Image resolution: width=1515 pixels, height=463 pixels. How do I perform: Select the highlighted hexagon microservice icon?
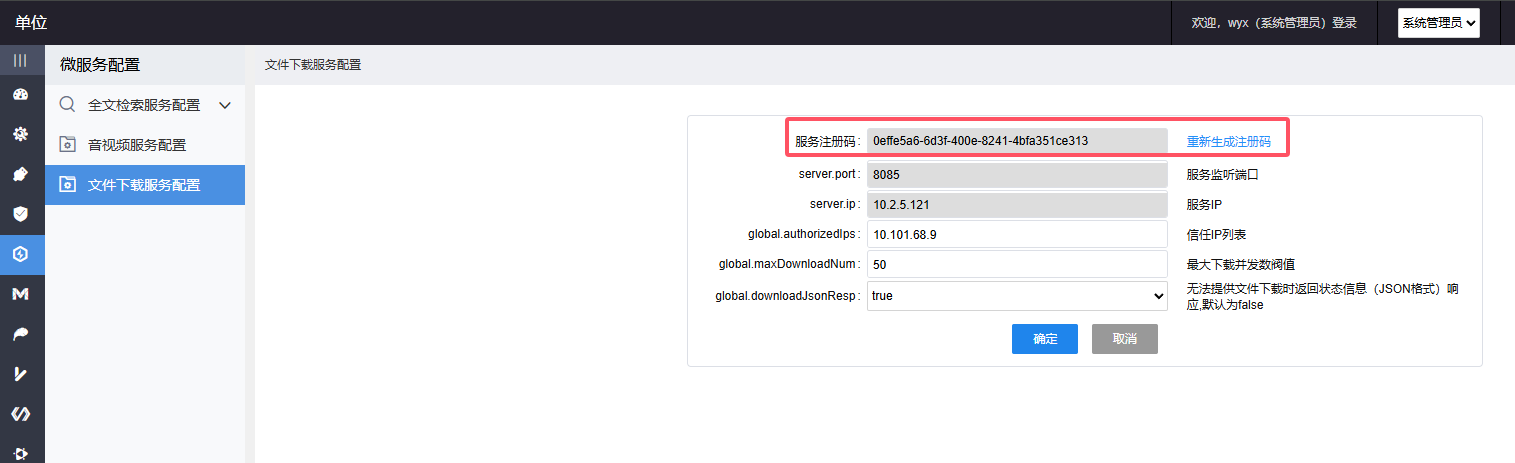[x=20, y=254]
